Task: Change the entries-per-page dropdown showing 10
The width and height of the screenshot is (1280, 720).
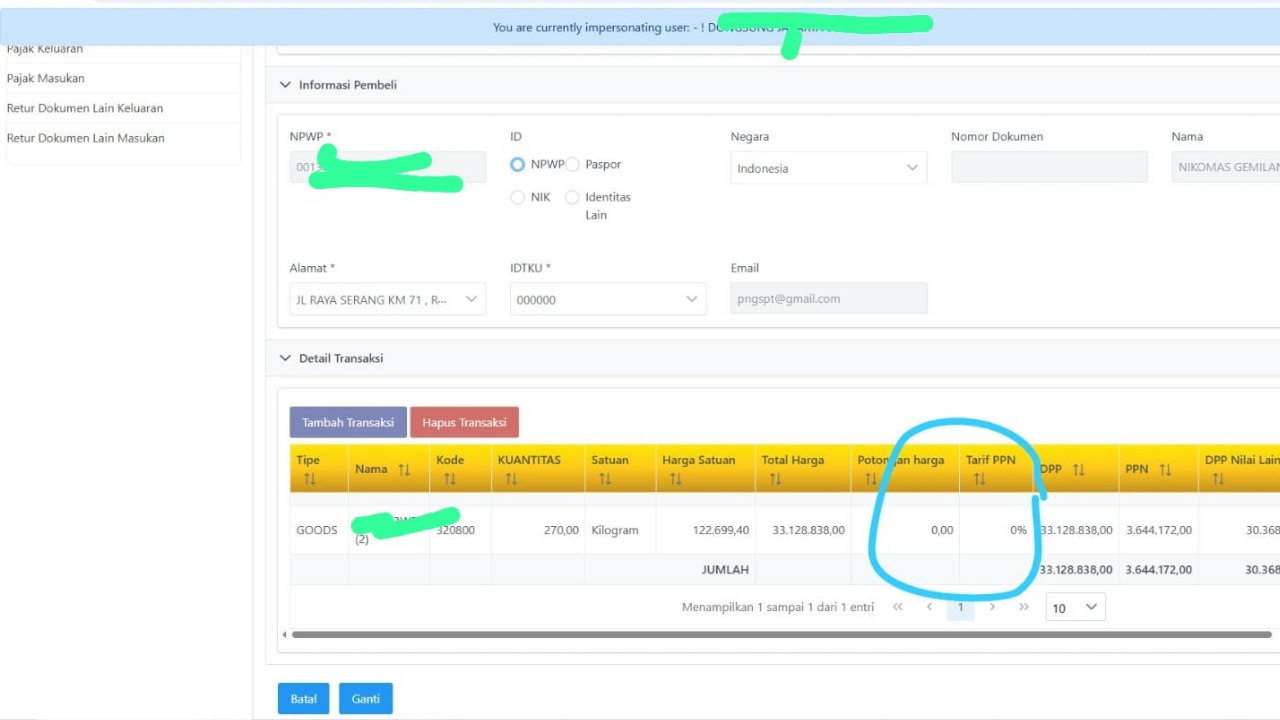Action: click(1075, 607)
